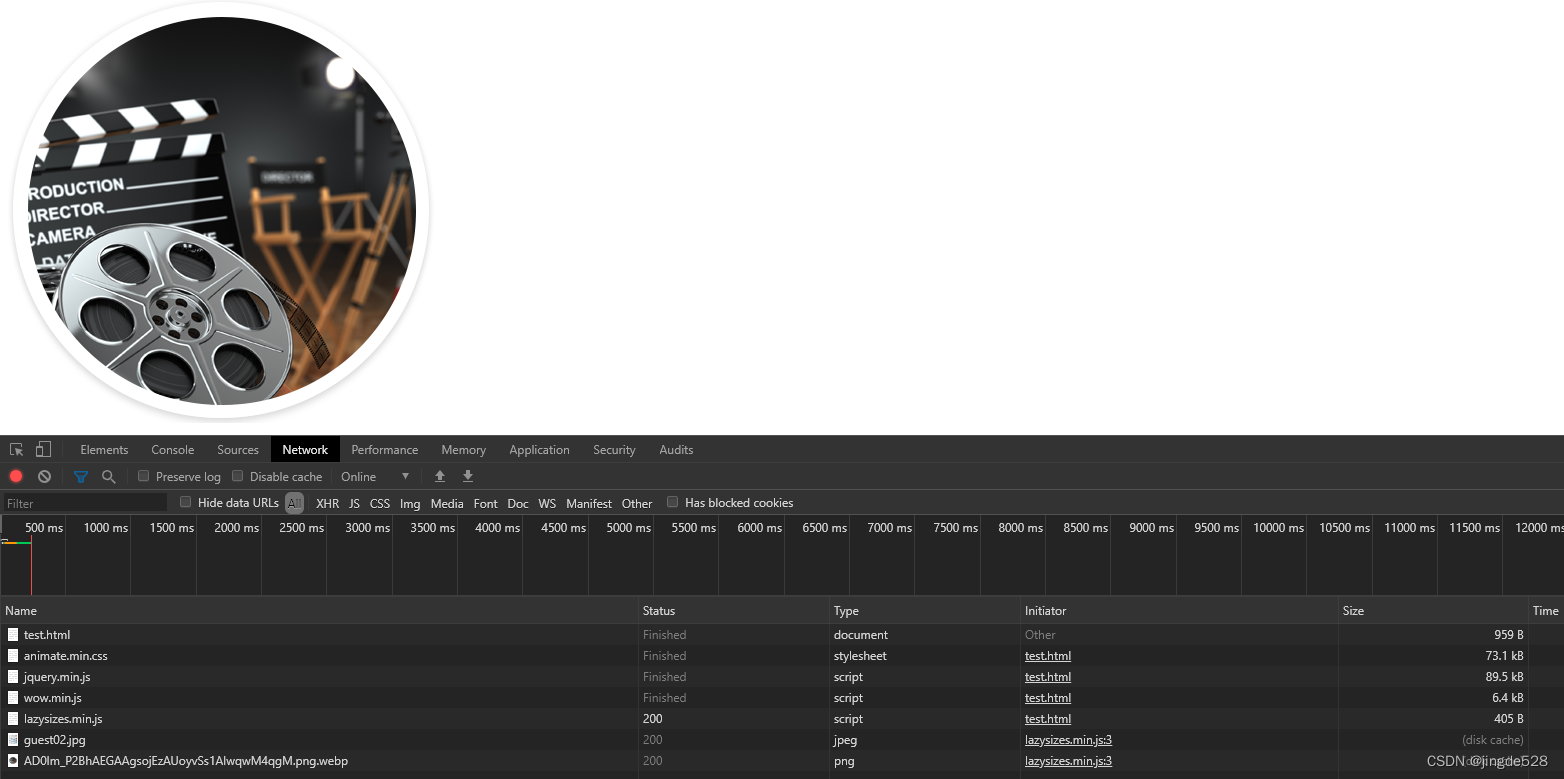
Task: Filter requests by CSS
Action: click(380, 503)
